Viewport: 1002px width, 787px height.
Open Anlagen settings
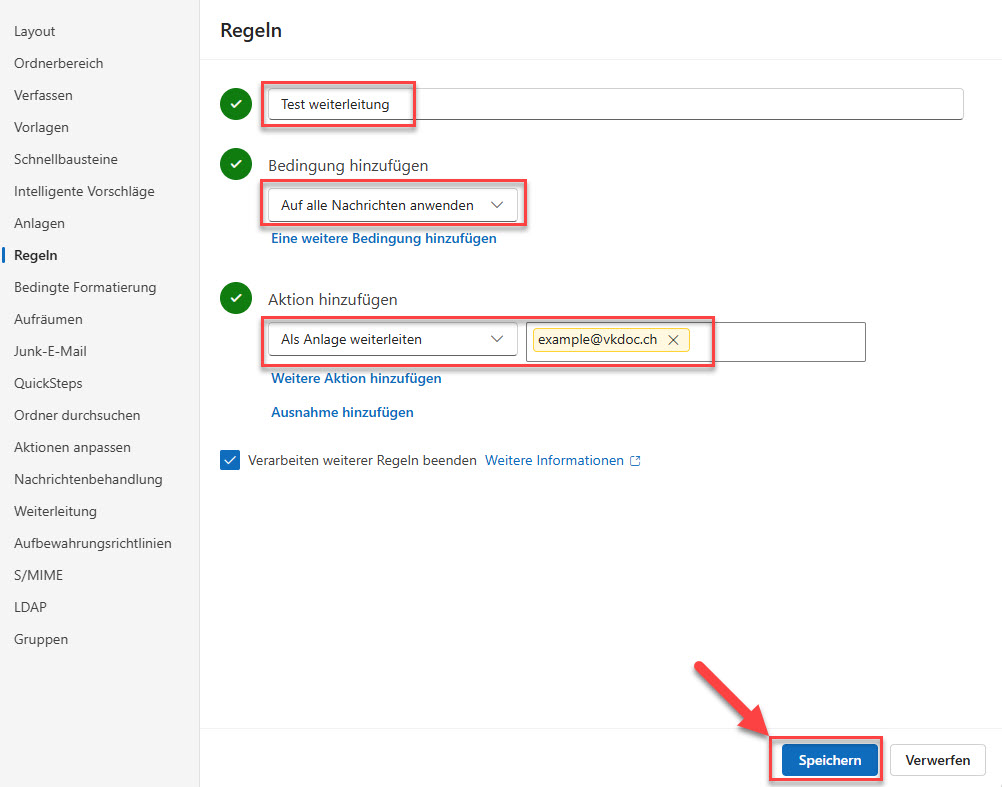point(39,223)
